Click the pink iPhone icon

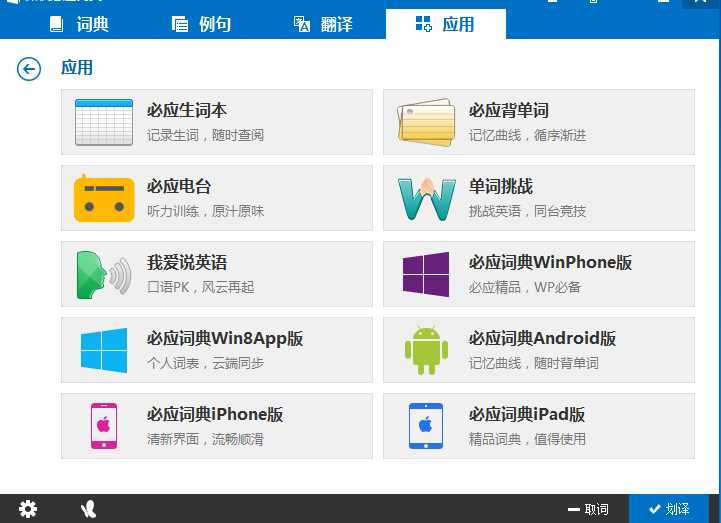tap(104, 426)
